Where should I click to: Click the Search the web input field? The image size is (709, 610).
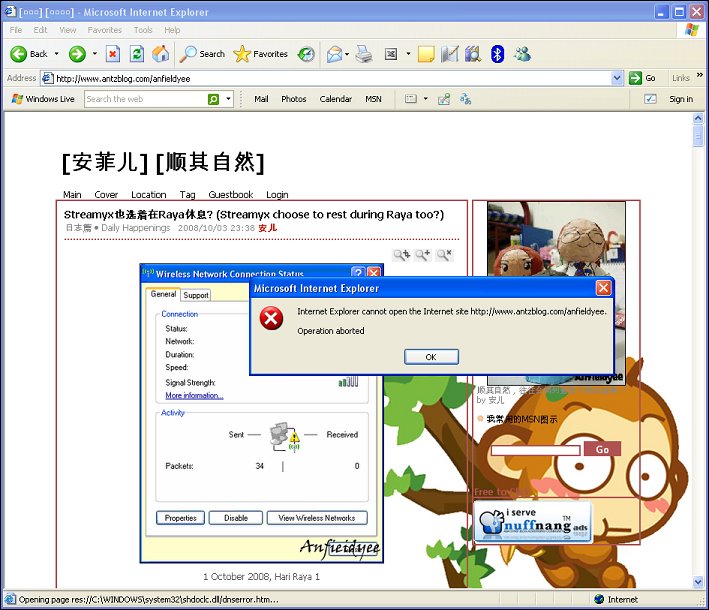tap(146, 99)
